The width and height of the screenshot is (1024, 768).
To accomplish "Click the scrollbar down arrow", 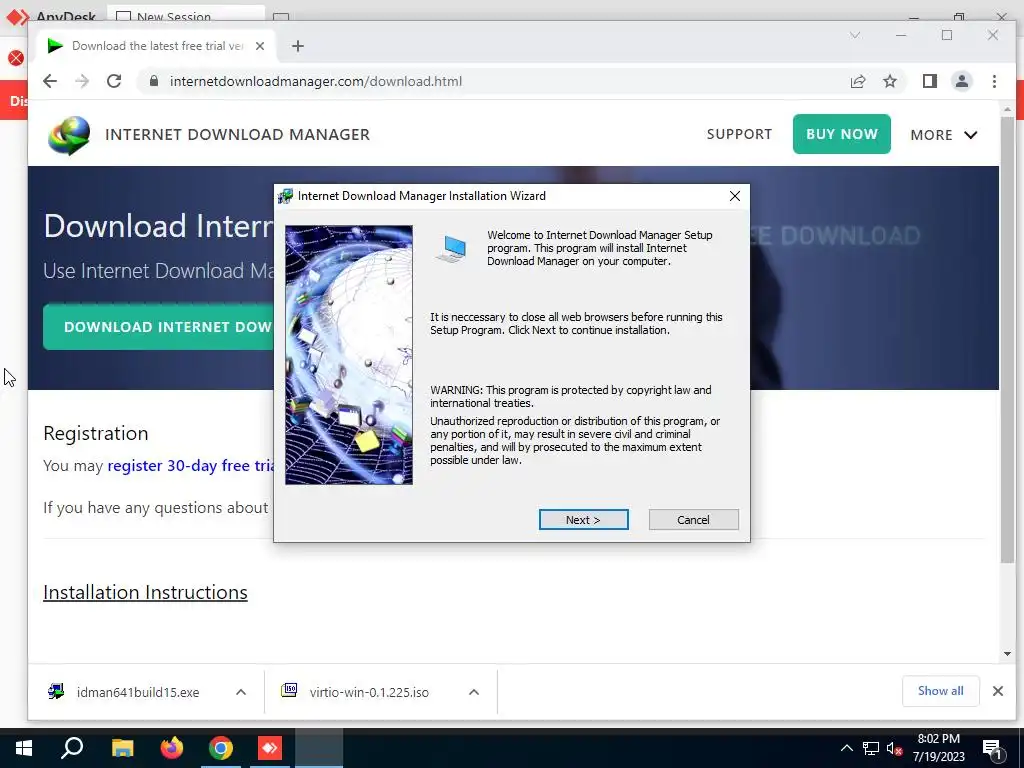I will (x=1007, y=654).
